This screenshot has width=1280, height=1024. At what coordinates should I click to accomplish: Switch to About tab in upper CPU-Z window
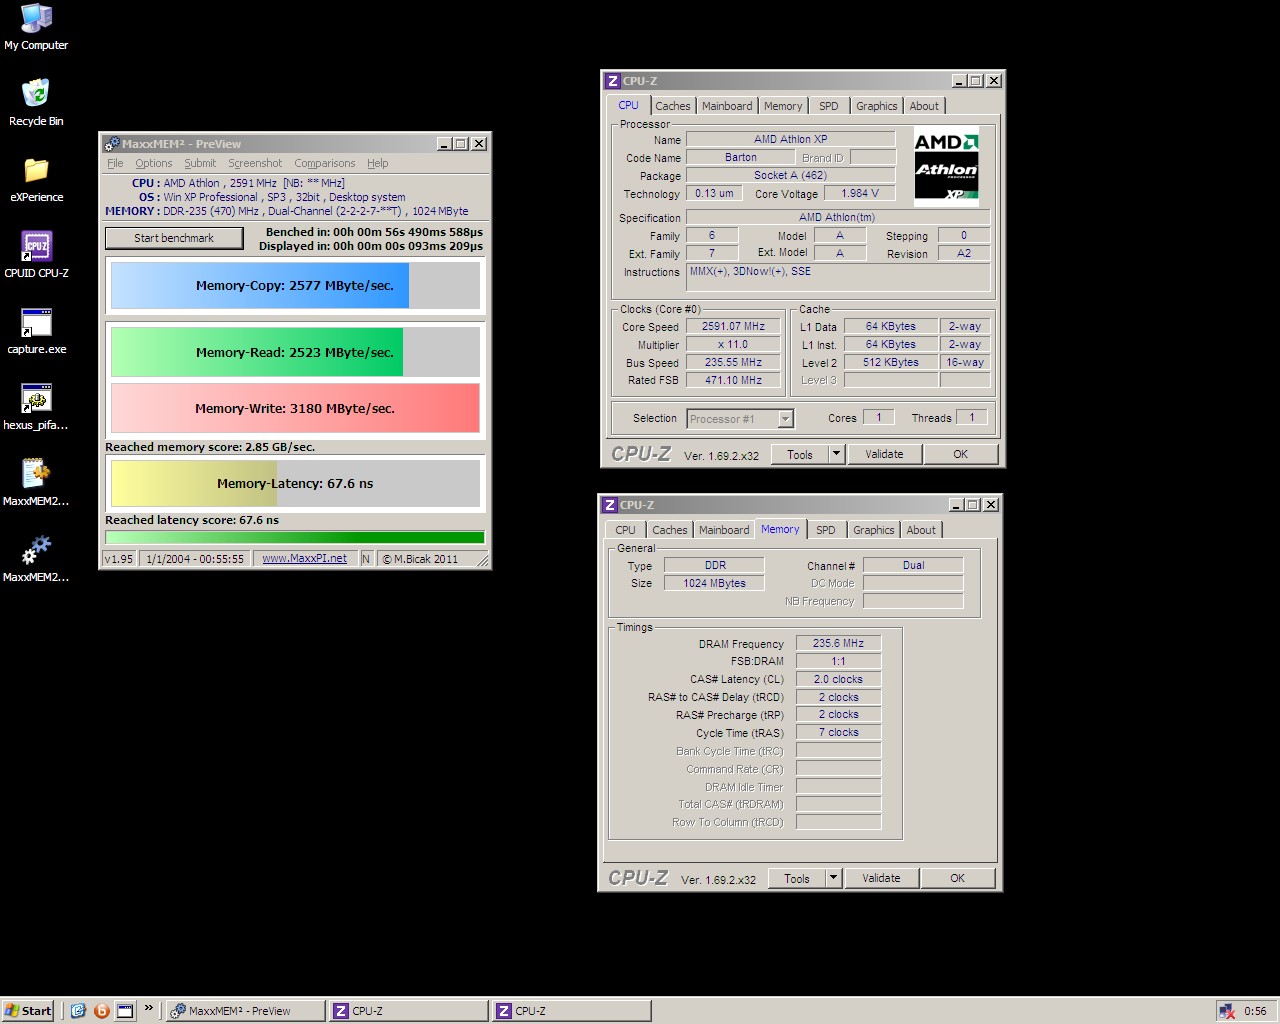[924, 106]
